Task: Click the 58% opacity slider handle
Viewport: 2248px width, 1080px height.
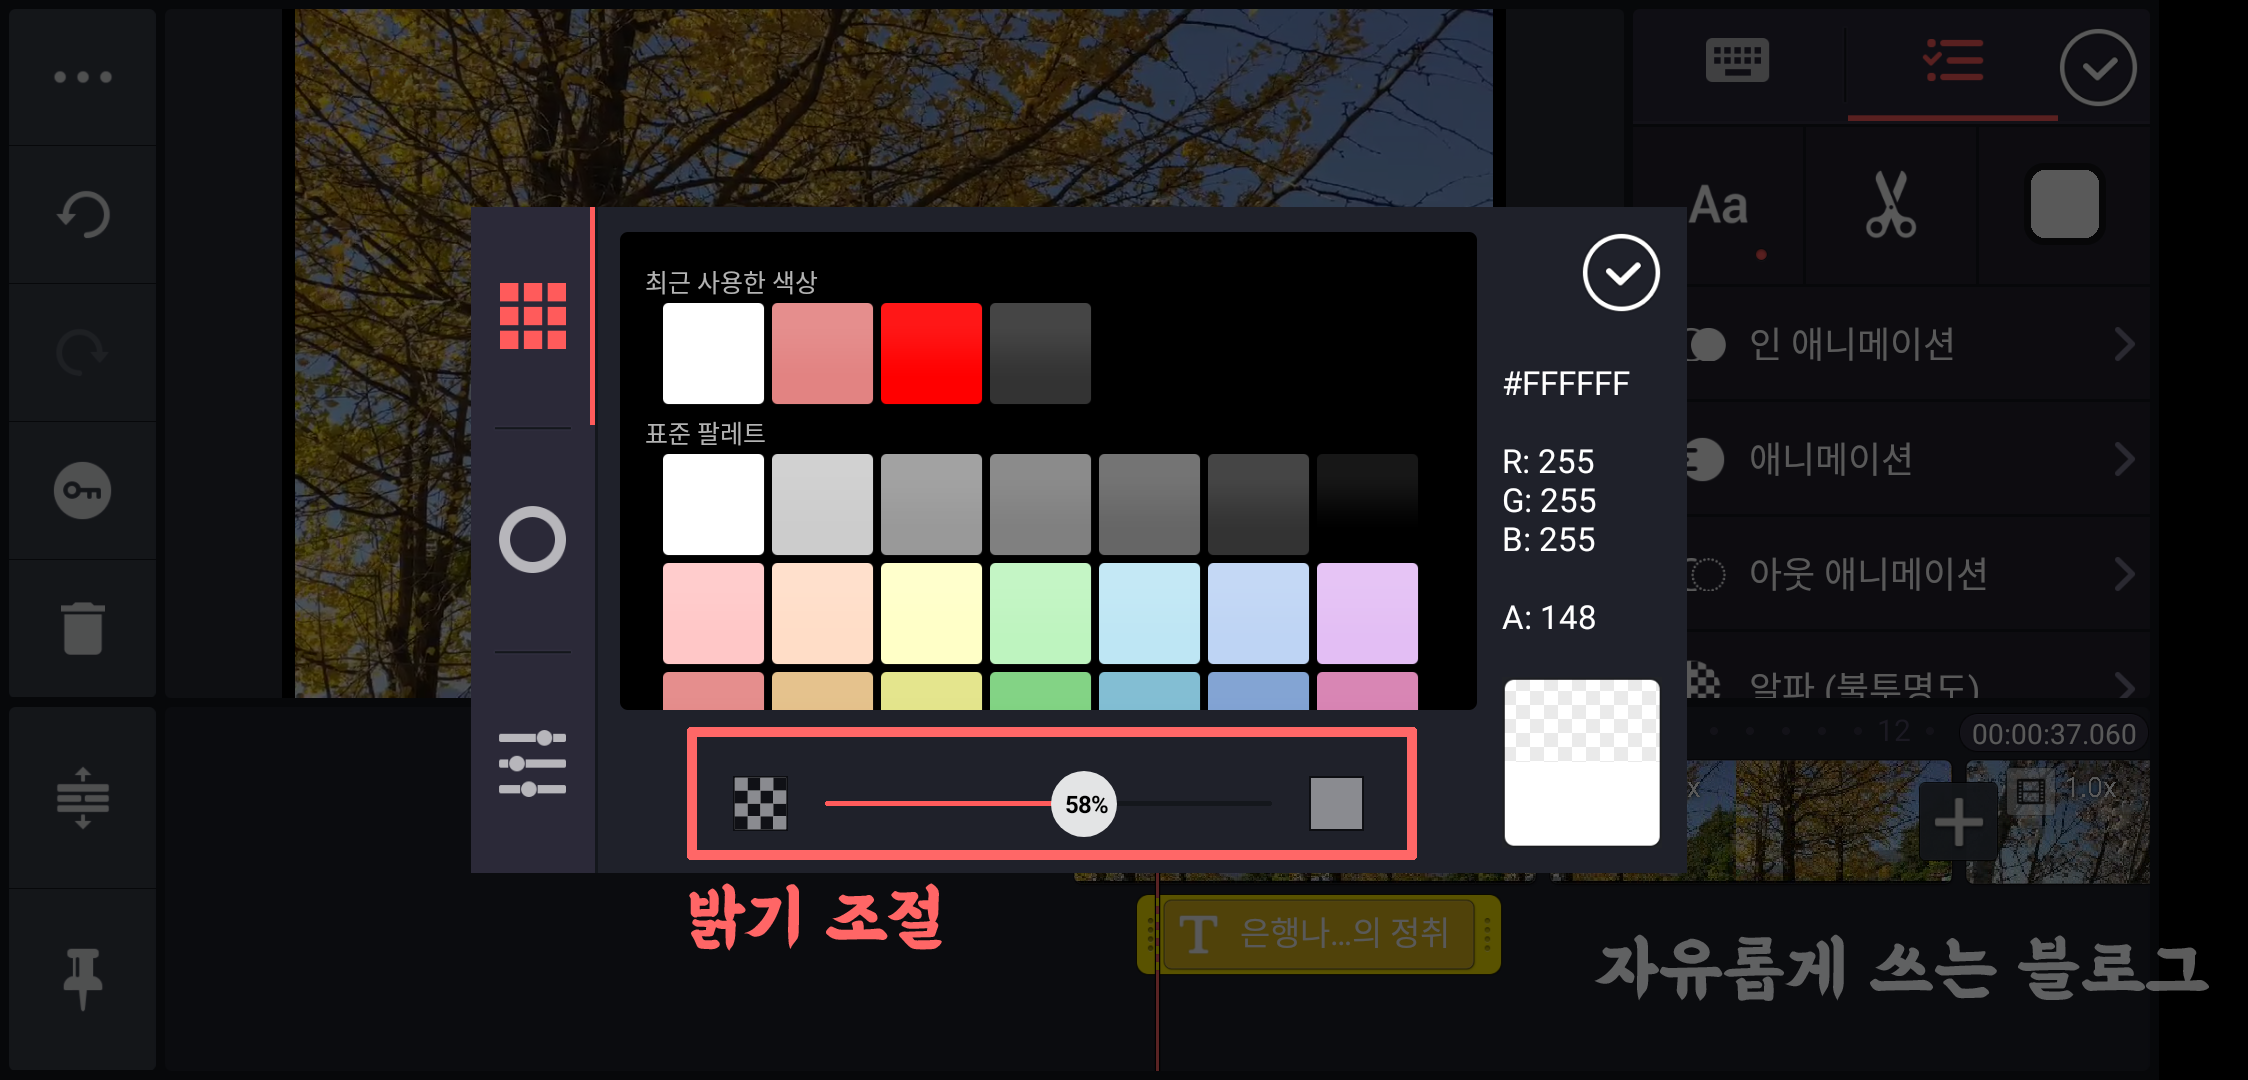Action: [x=1085, y=804]
